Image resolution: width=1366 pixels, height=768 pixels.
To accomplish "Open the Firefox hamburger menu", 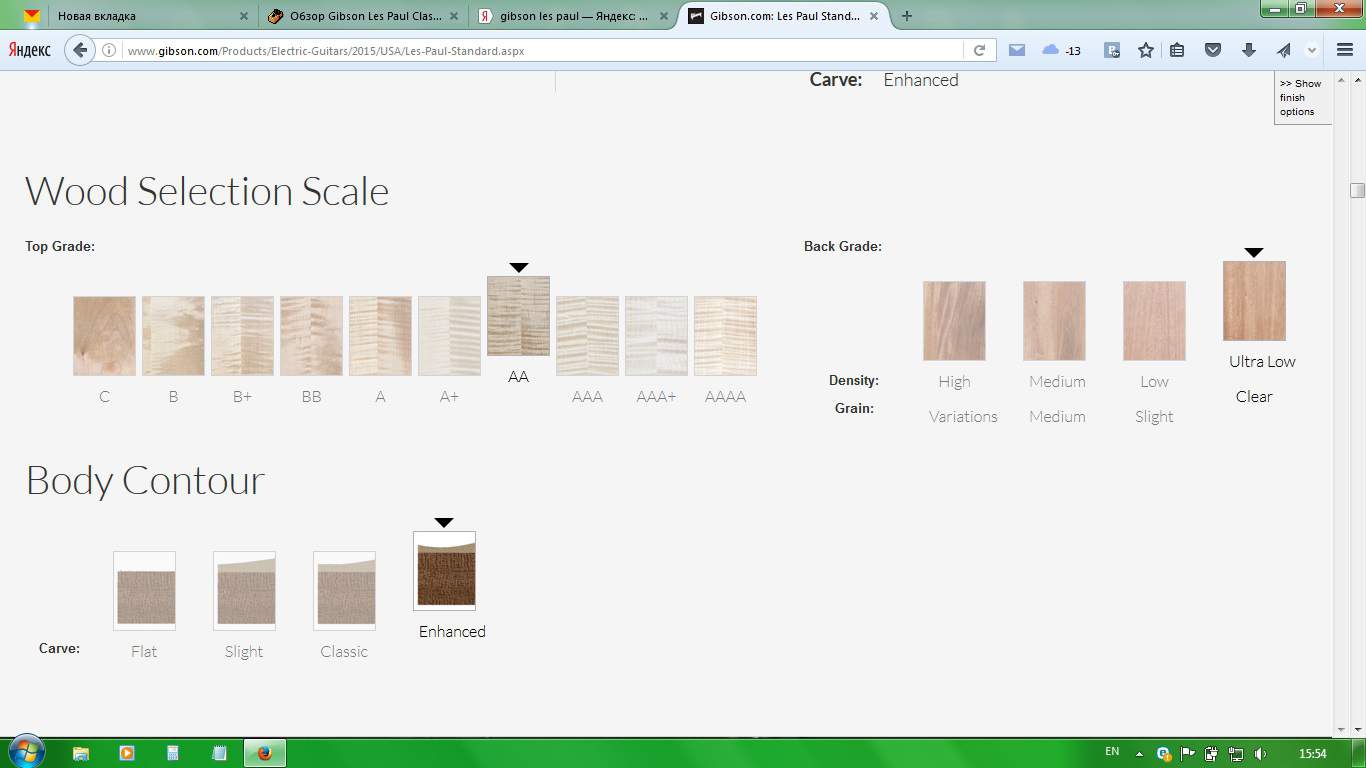I will (x=1345, y=50).
